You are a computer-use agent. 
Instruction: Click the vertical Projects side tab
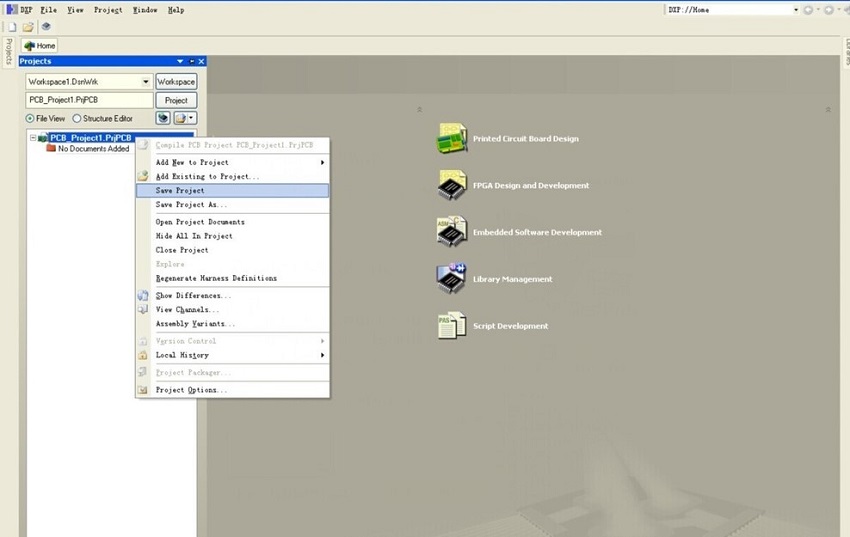[8, 51]
